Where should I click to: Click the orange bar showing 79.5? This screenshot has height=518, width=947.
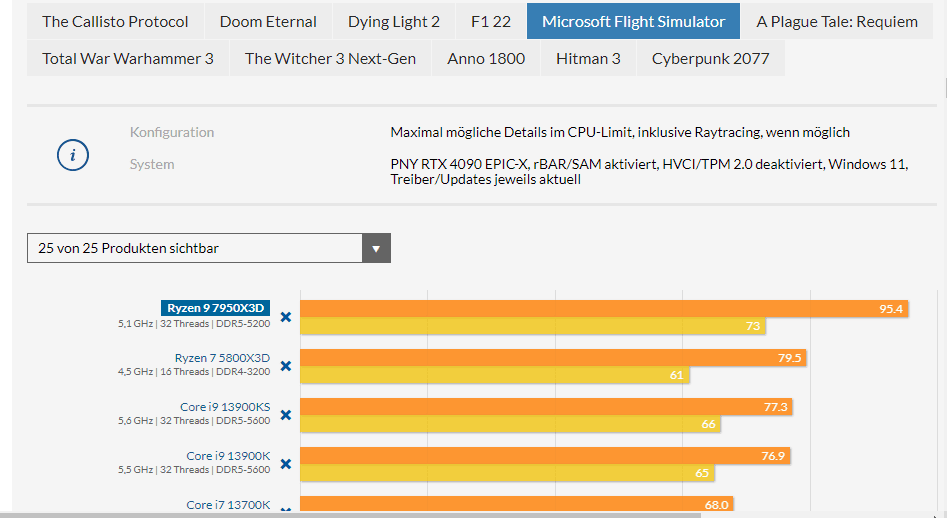[x=553, y=357]
